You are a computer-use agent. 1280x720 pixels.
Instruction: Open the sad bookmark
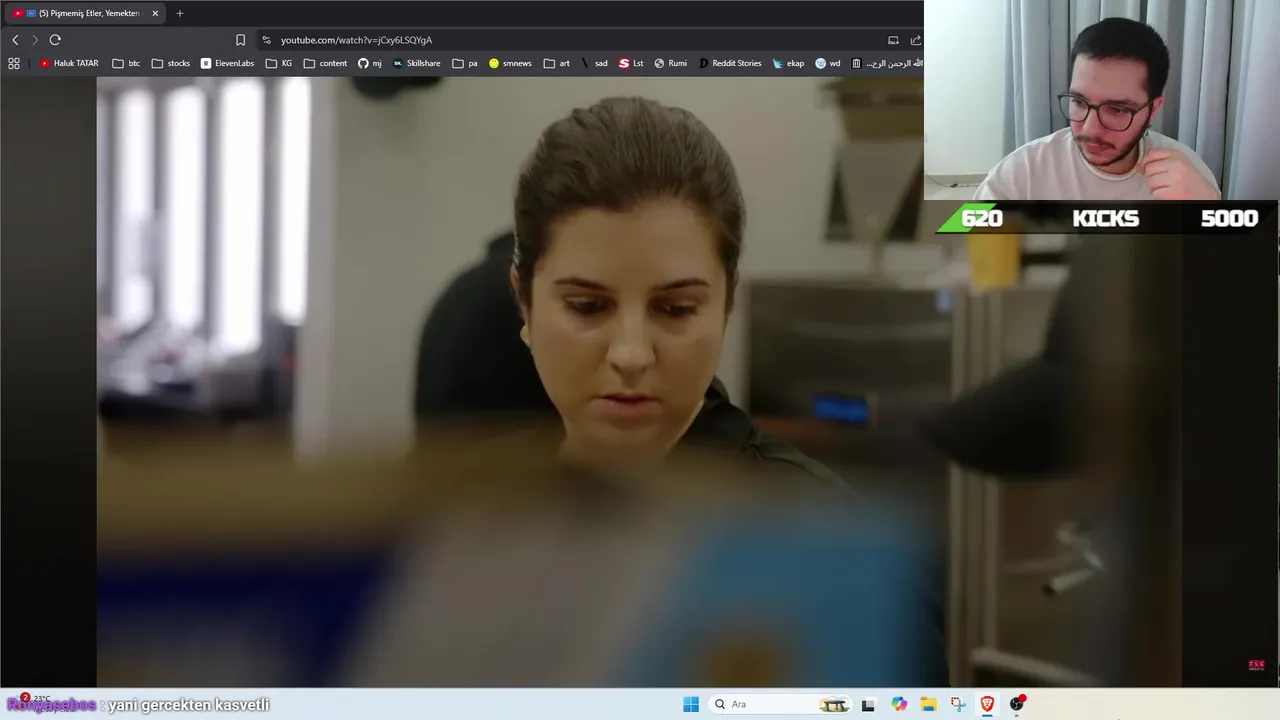pos(594,63)
